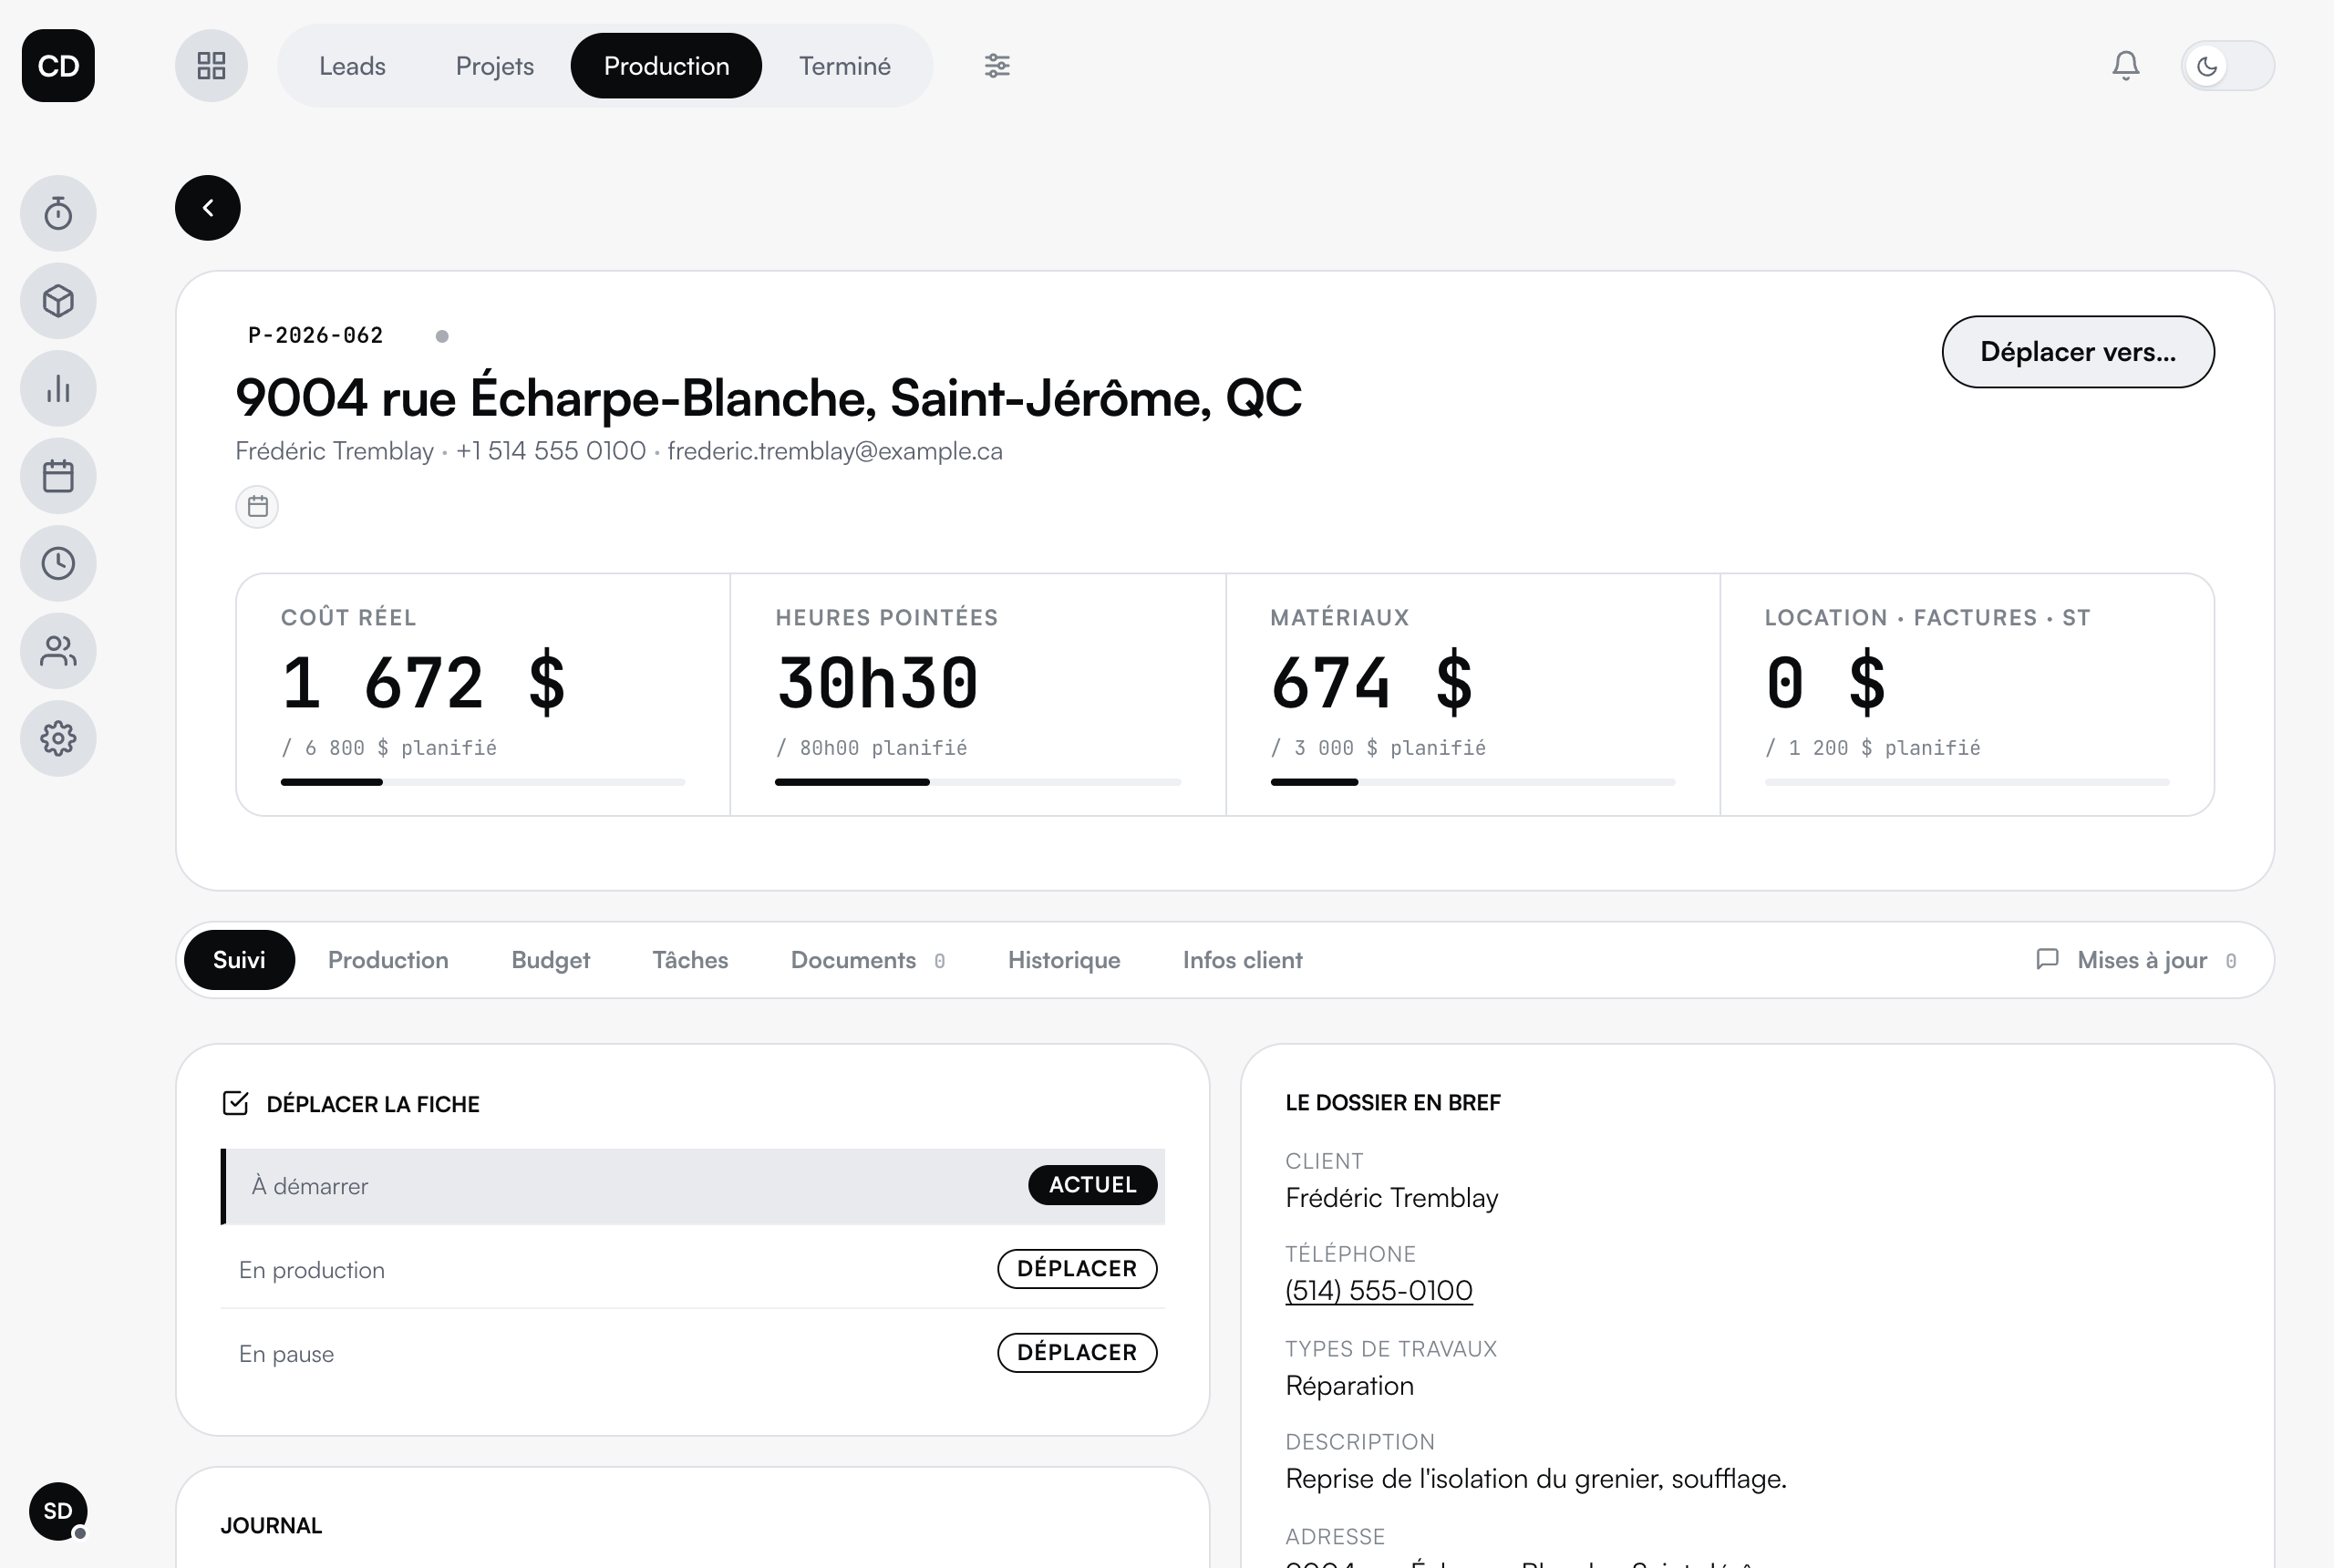Open the filter sliders icon
The image size is (2334, 1568).
[x=997, y=66]
